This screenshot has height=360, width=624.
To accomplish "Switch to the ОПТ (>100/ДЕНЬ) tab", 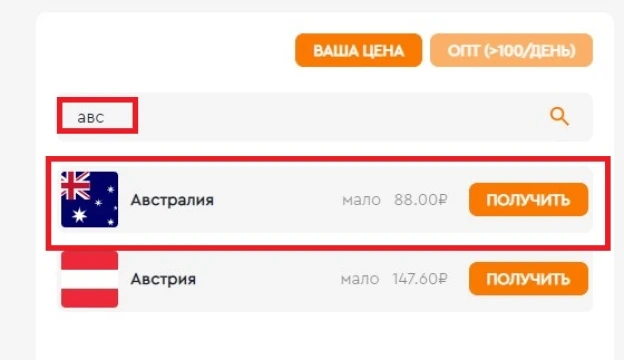I will coord(511,51).
